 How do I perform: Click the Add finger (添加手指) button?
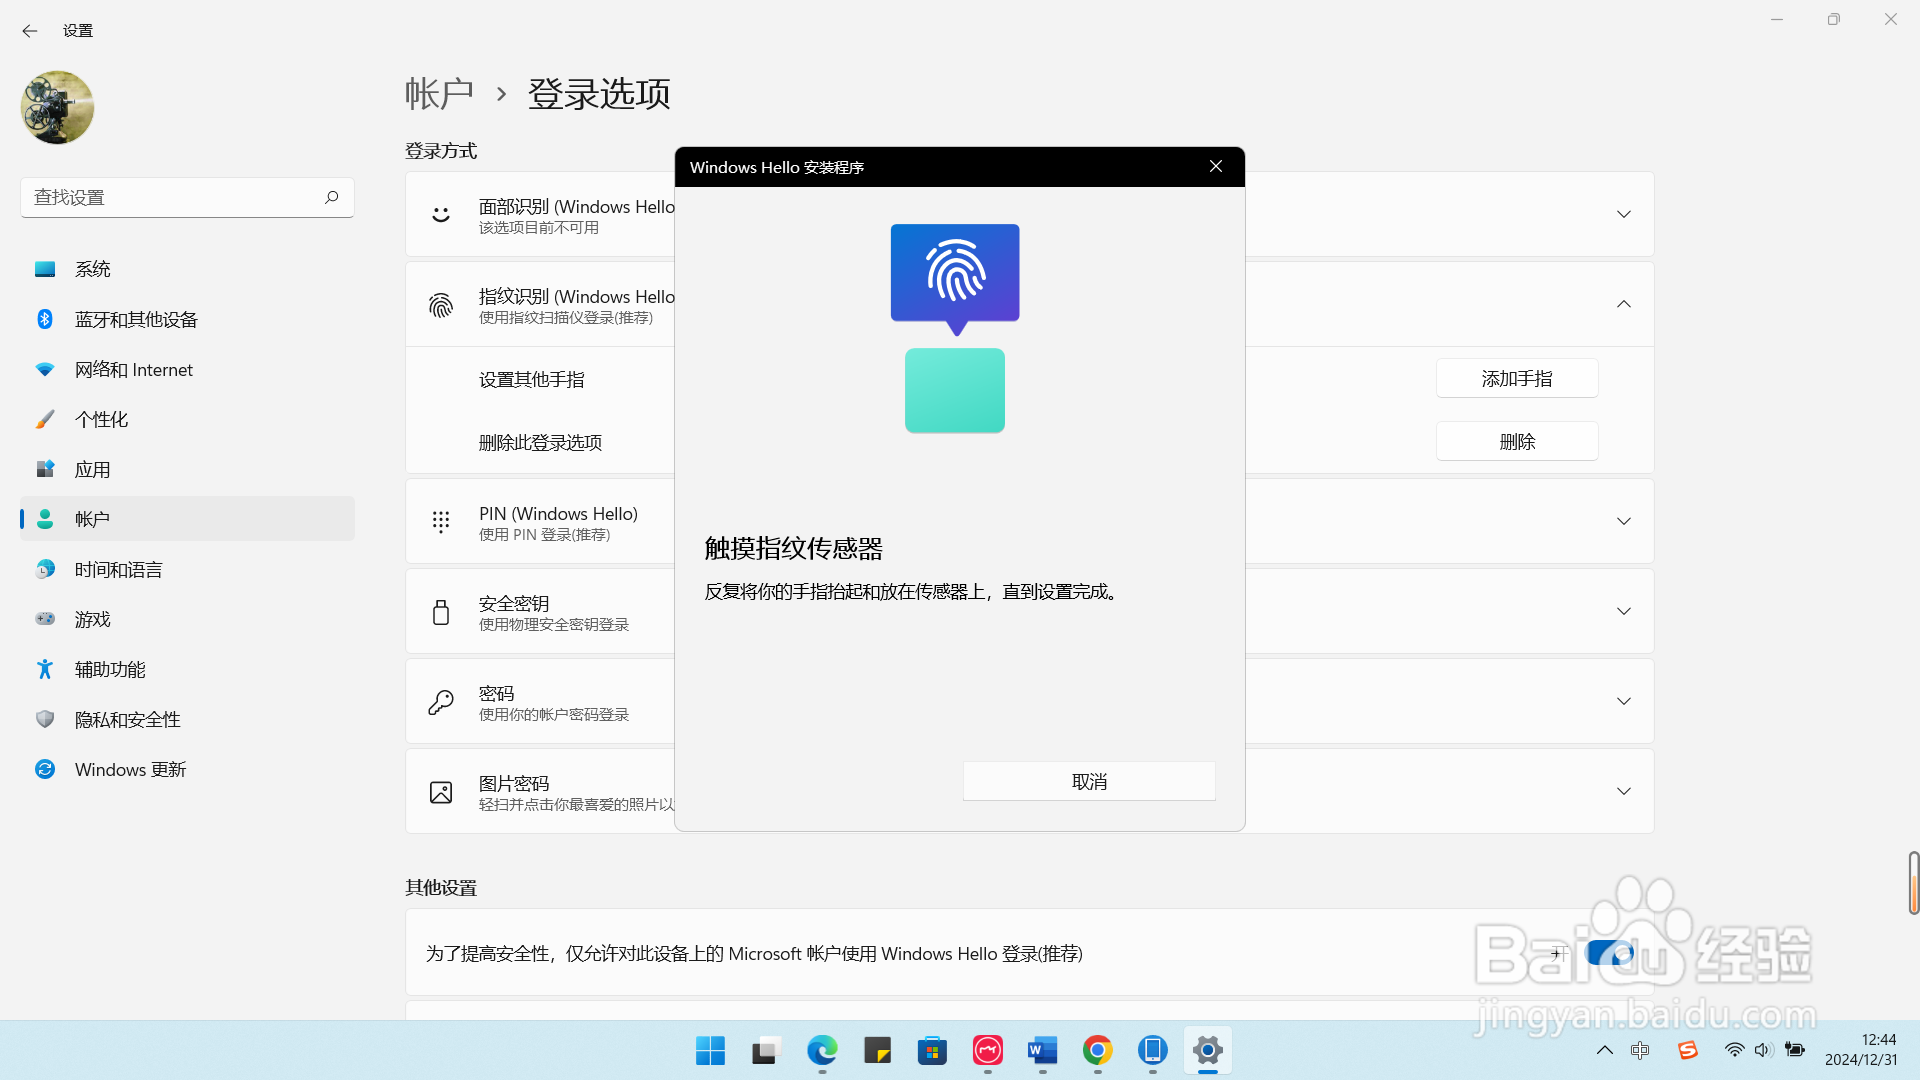[x=1517, y=379]
